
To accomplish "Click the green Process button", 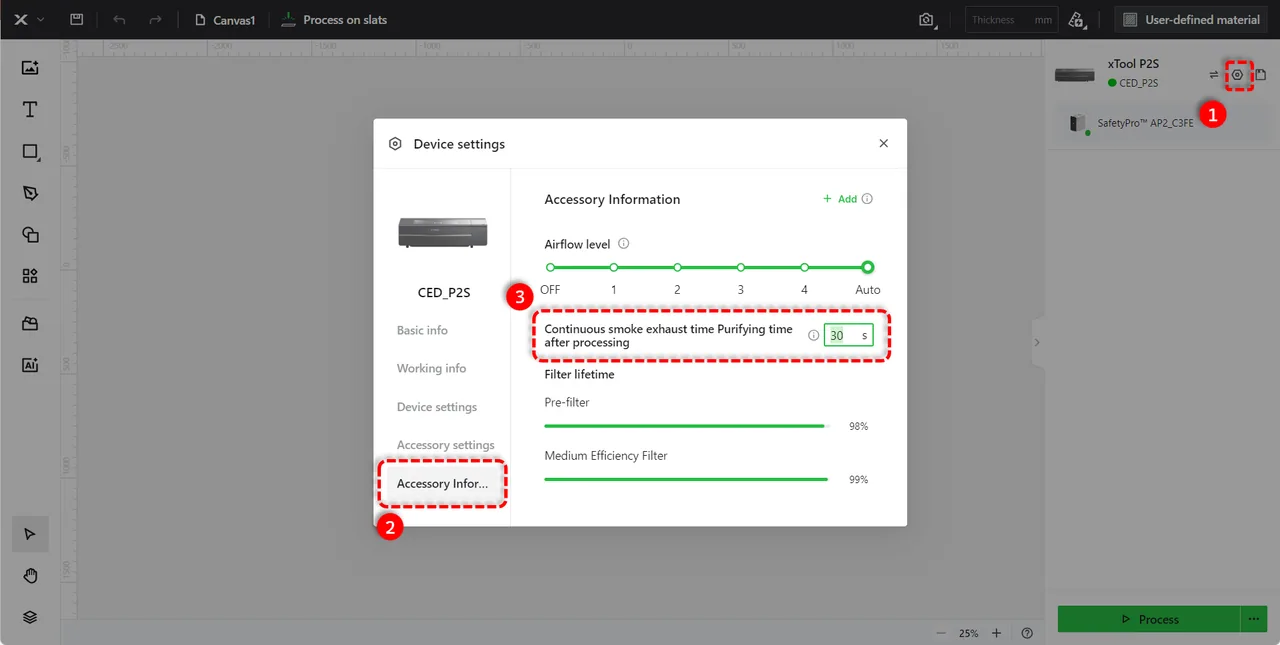I will point(1149,619).
